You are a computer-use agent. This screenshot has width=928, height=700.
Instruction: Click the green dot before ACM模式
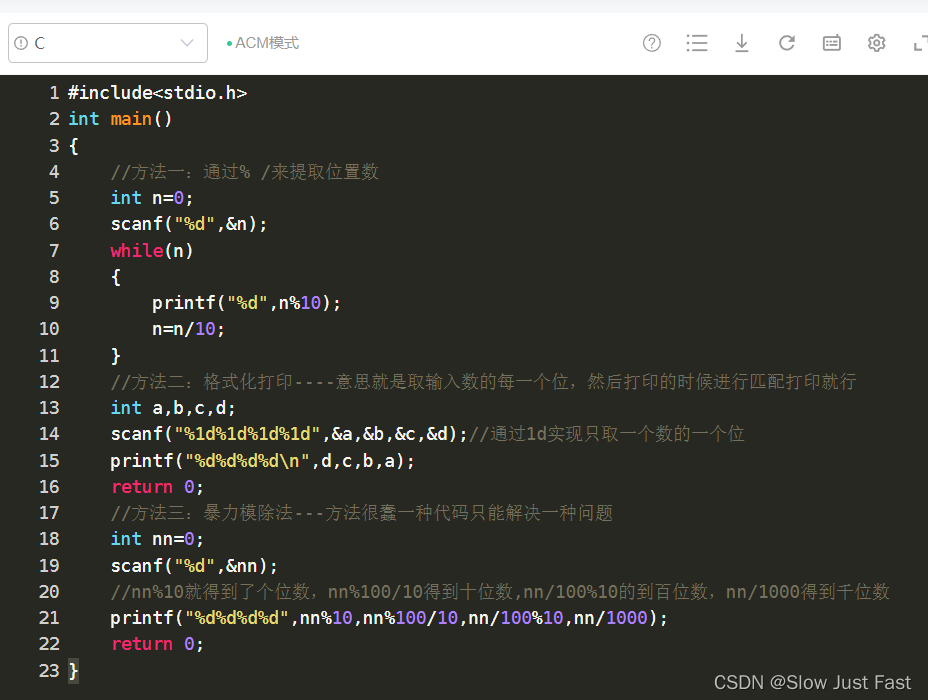pos(229,44)
